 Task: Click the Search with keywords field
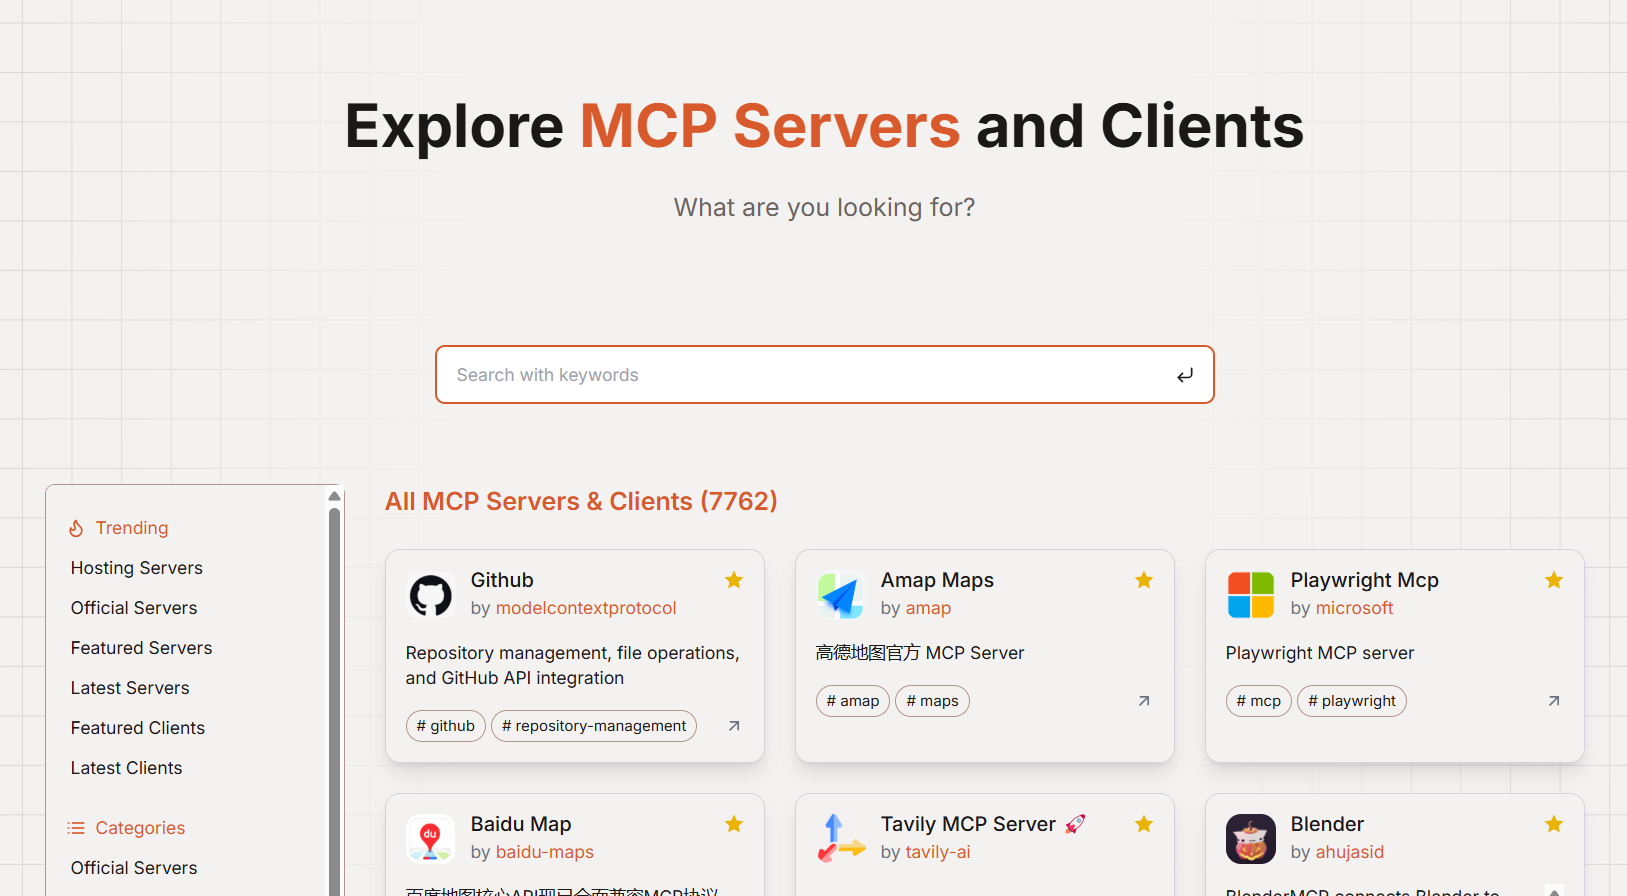(x=825, y=375)
